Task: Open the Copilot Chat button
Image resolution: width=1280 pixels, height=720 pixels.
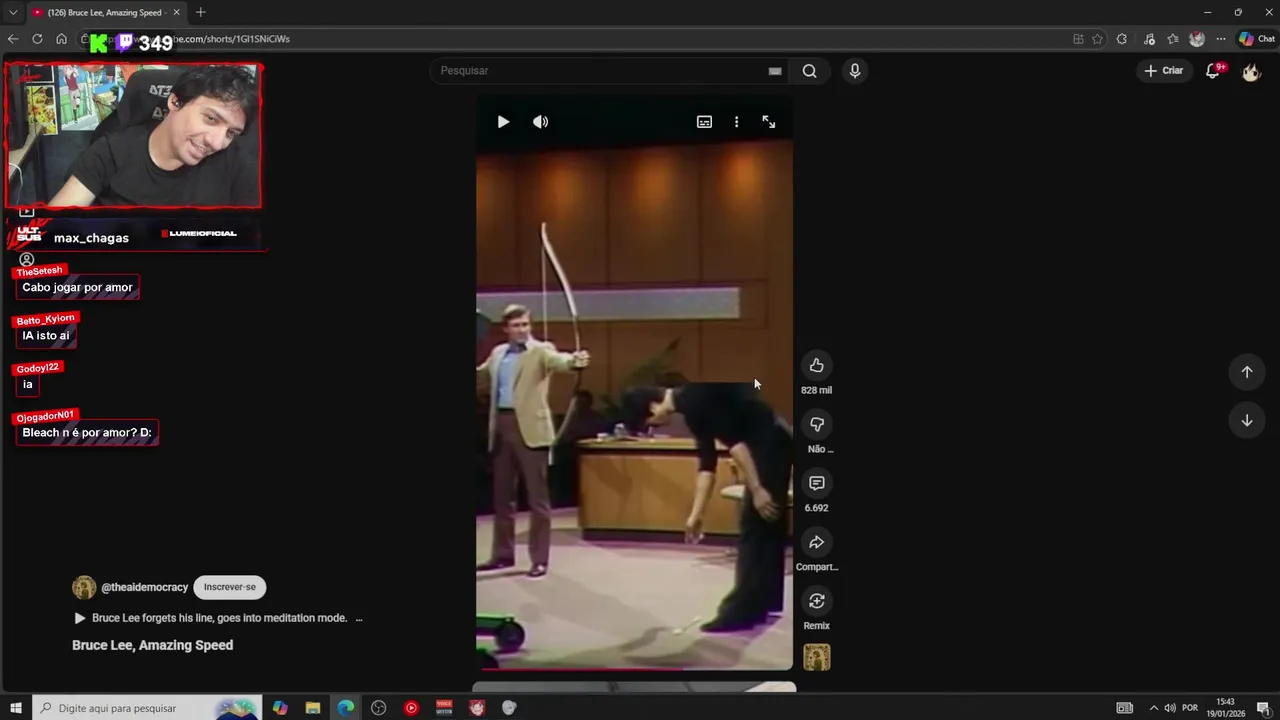Action: point(1257,39)
